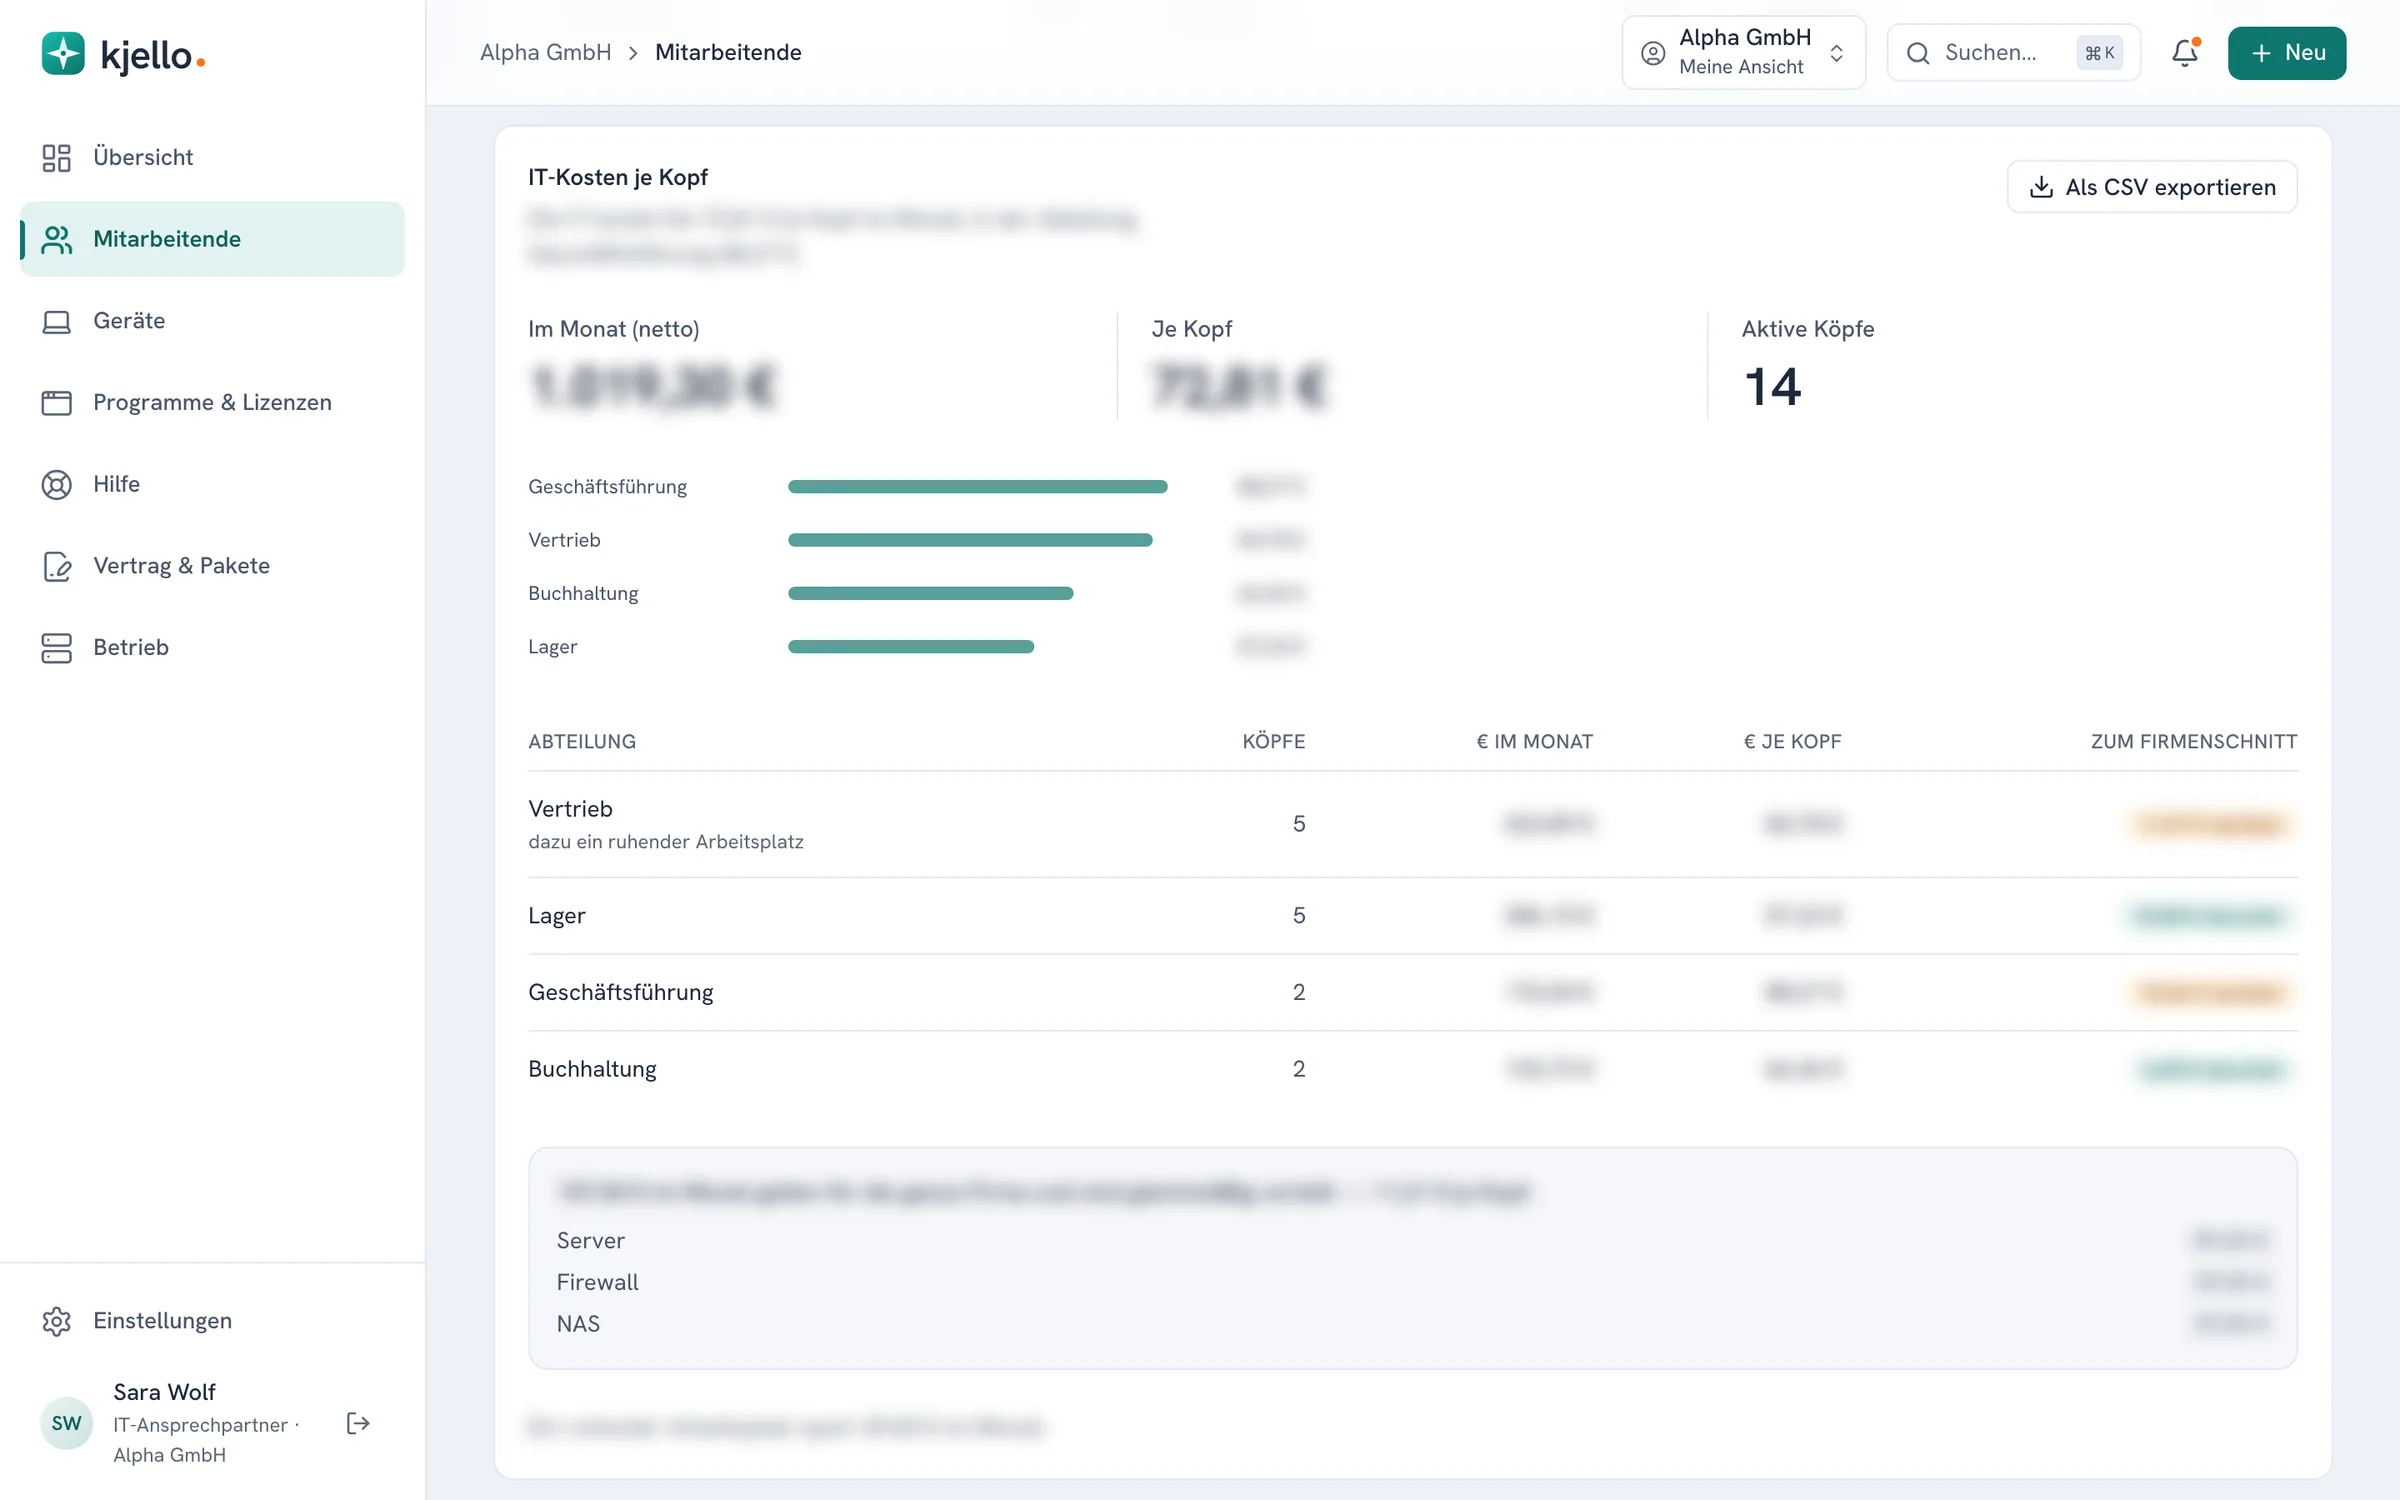Click the SW user avatar
2400x1500 pixels.
tap(66, 1423)
